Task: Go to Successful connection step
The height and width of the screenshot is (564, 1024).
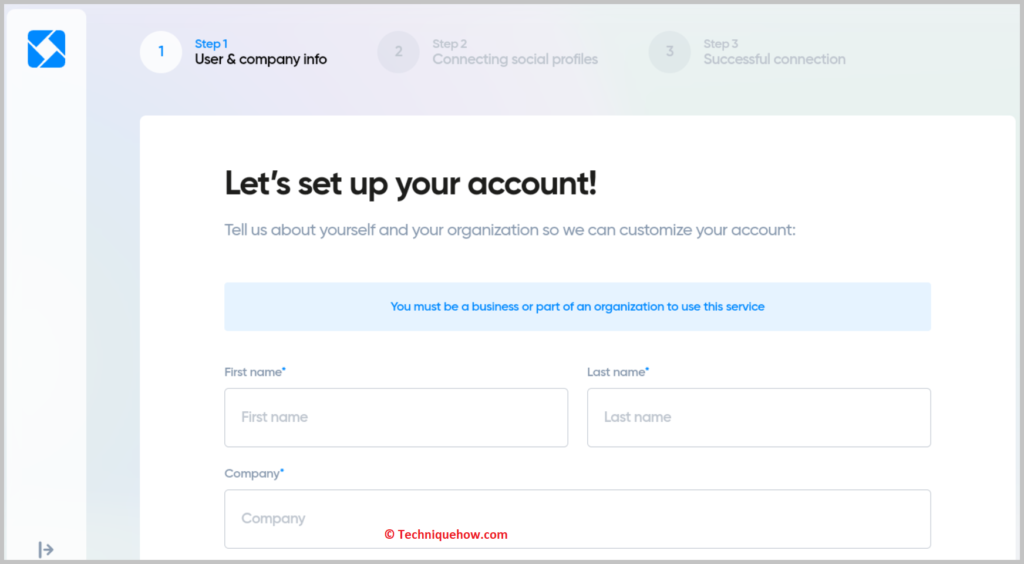Action: pyautogui.click(x=774, y=59)
